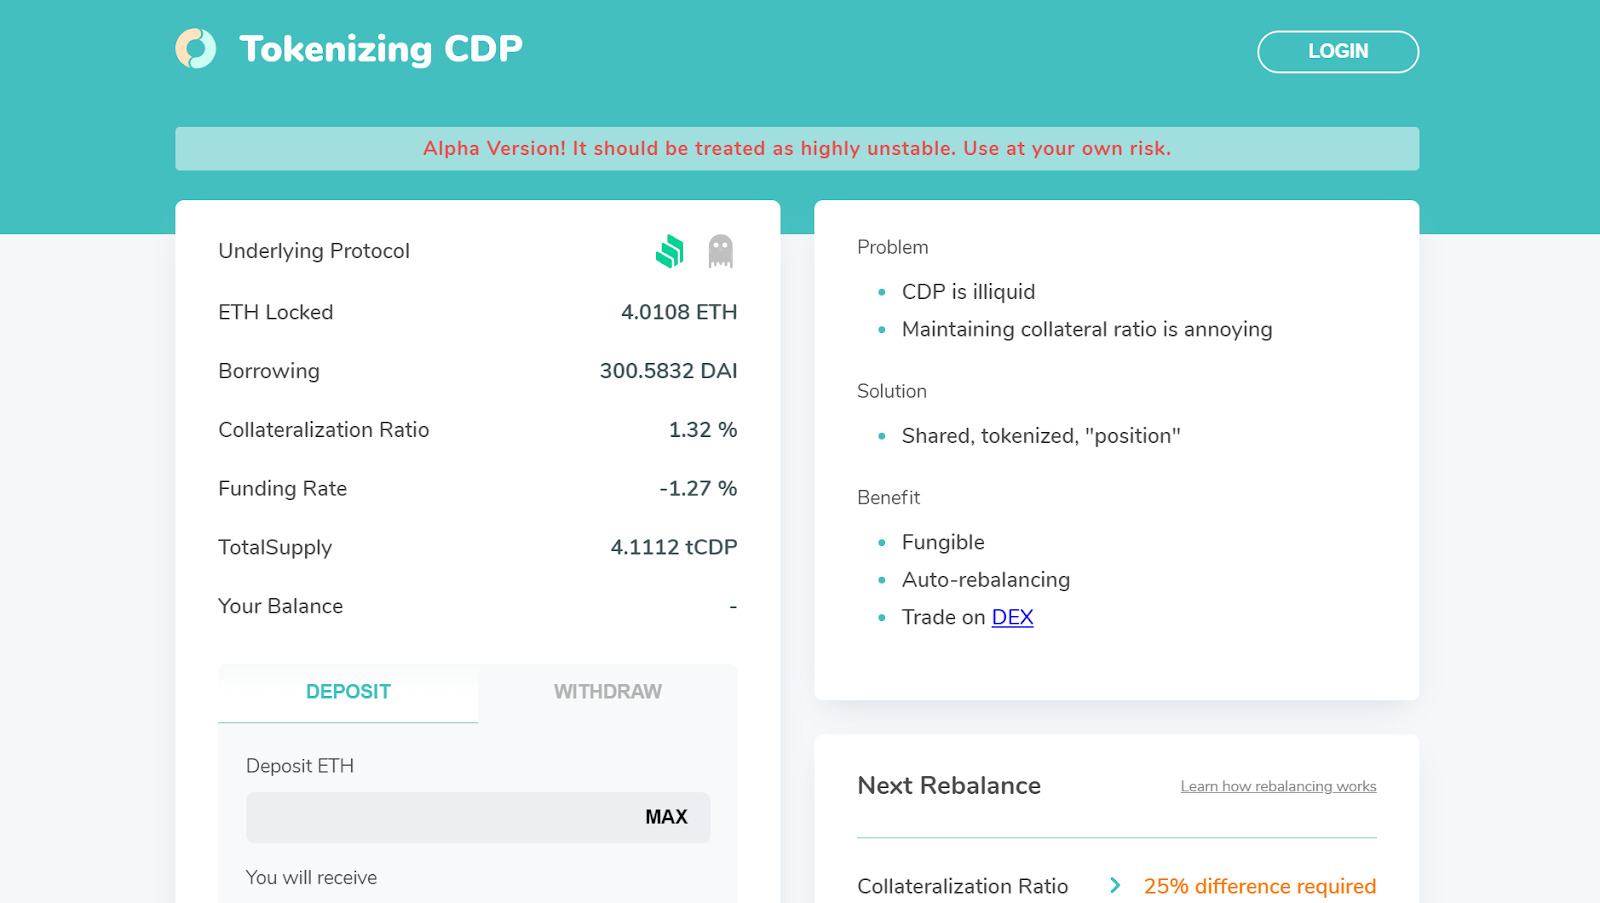Switch to the DEPOSIT tab
Viewport: 1600px width, 903px height.
(348, 692)
